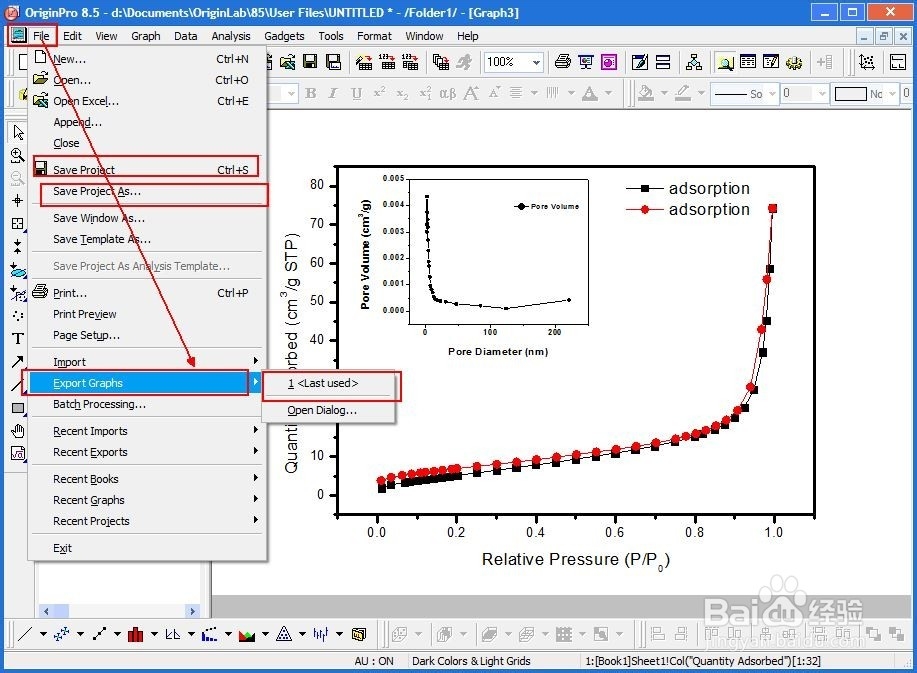The image size is (917, 673).
Task: Click the Column bar chart icon
Action: tap(136, 634)
